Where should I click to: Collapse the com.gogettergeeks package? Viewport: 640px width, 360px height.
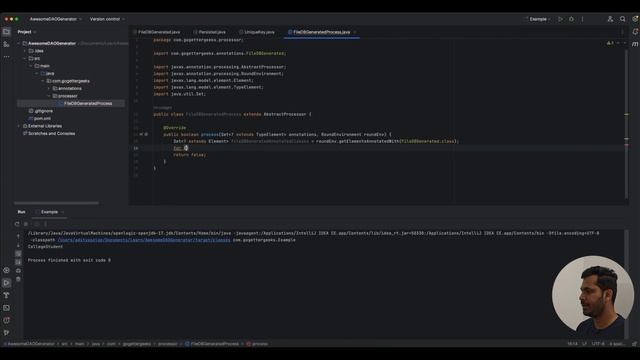click(x=43, y=81)
